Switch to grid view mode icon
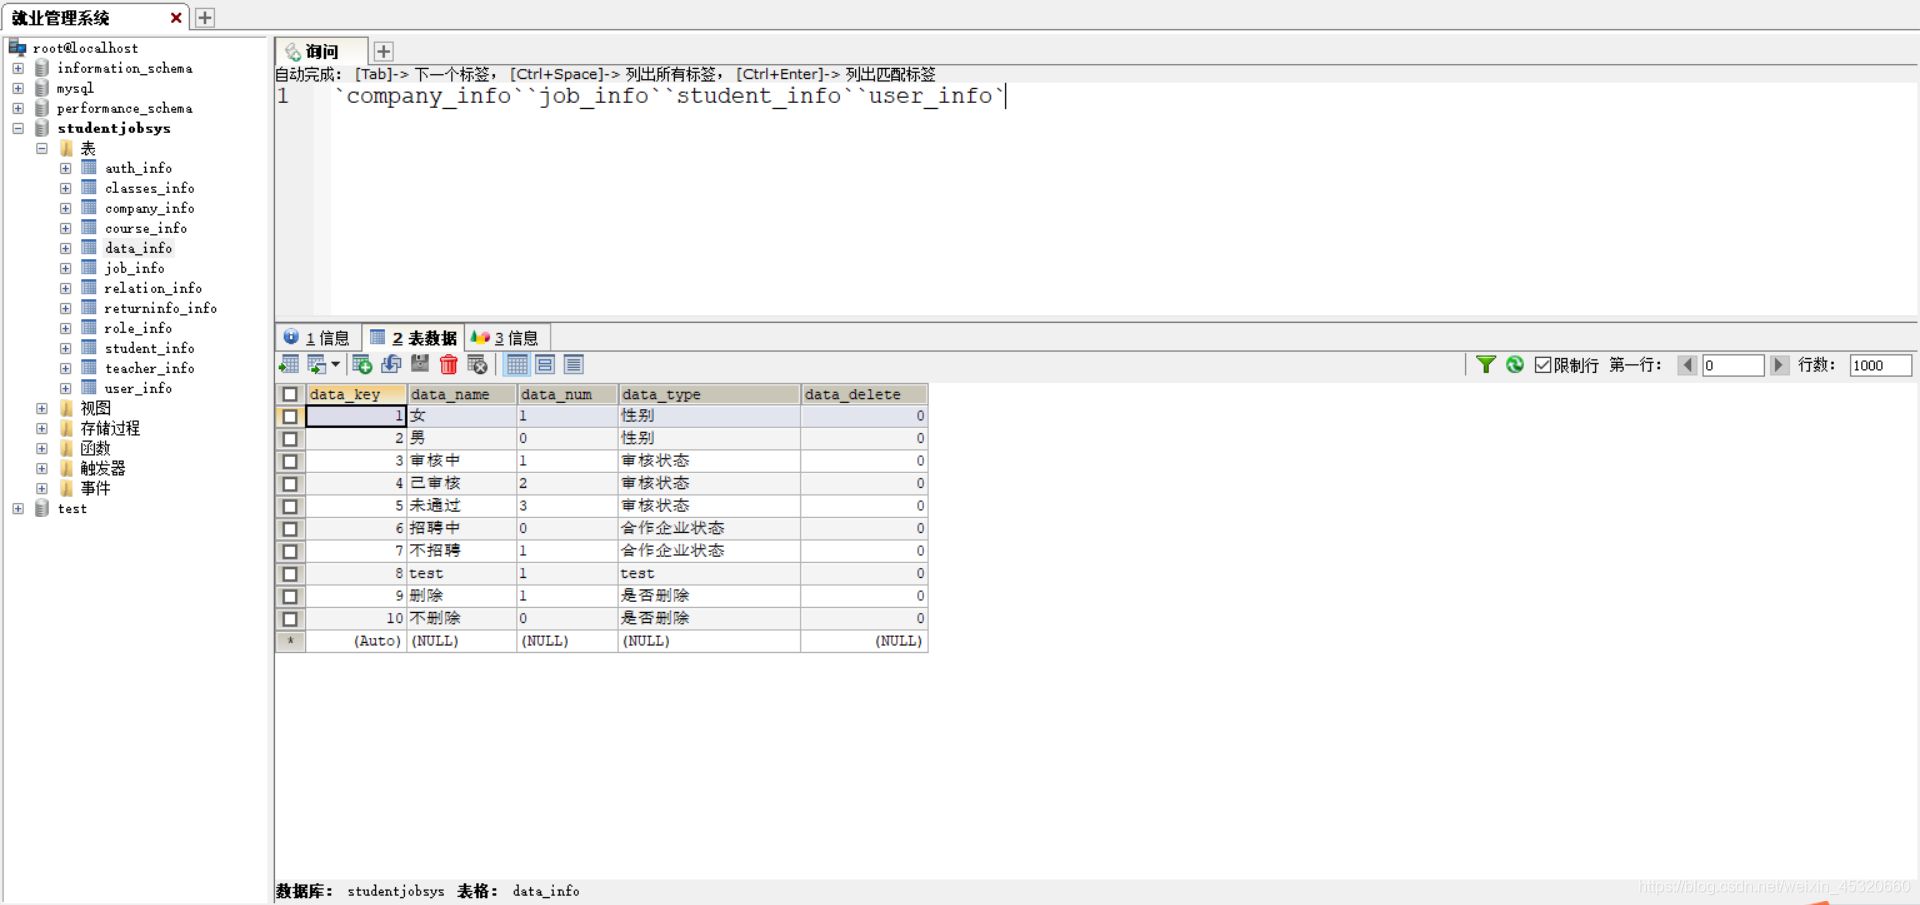1920x905 pixels. pos(517,364)
